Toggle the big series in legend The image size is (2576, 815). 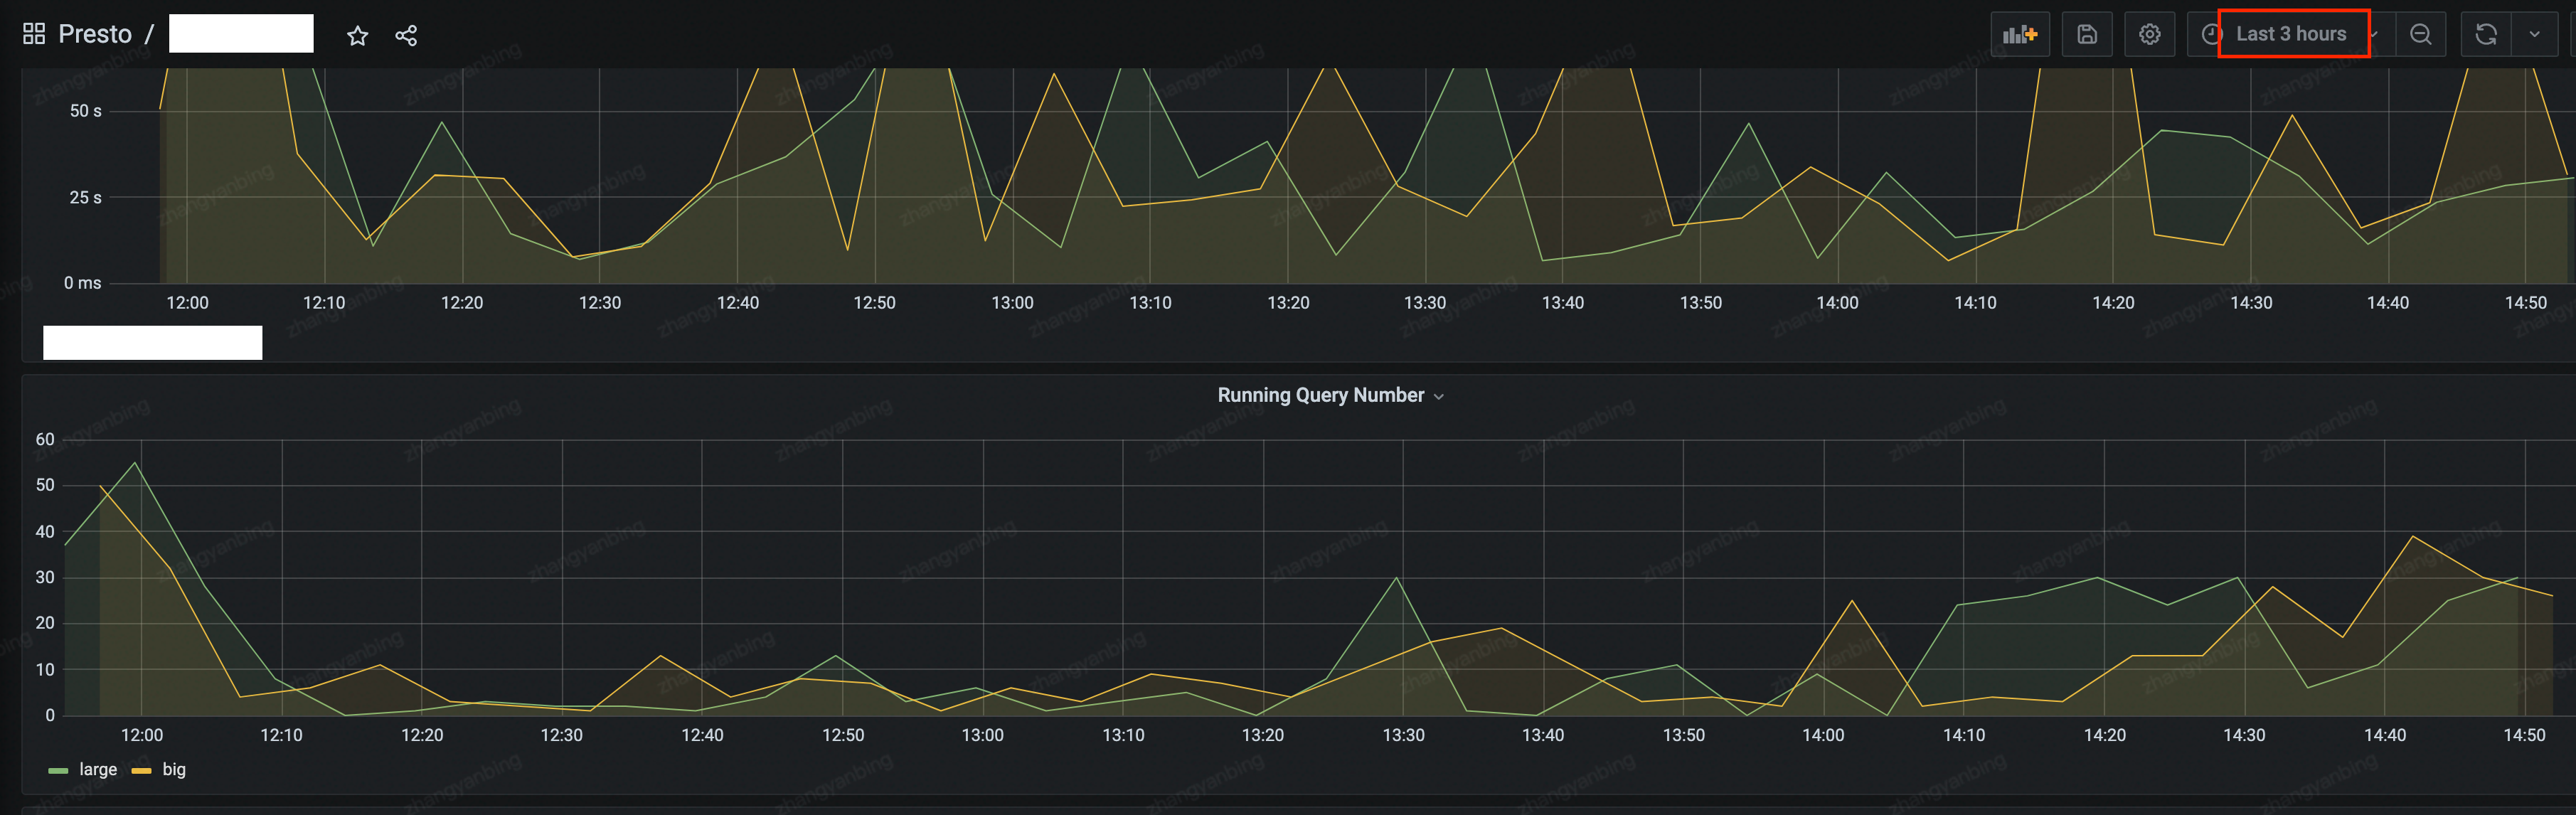[x=174, y=769]
